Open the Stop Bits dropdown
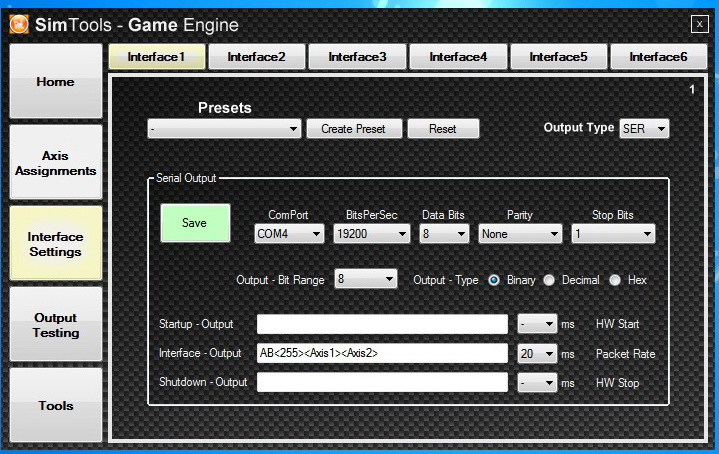Image resolution: width=719 pixels, height=454 pixels. coord(613,234)
